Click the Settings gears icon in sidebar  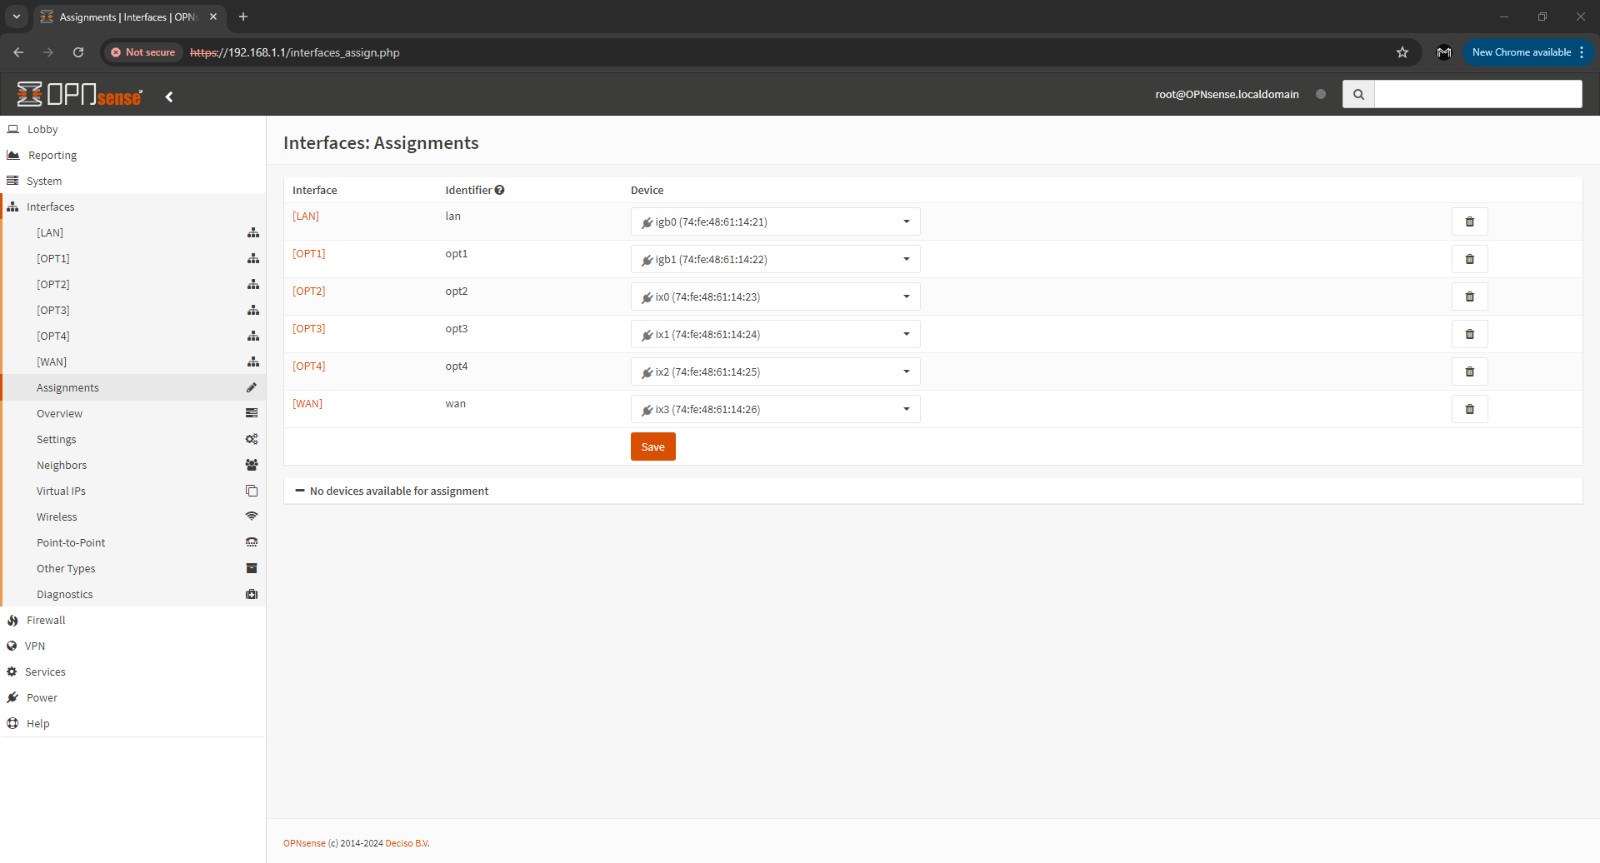tap(252, 439)
